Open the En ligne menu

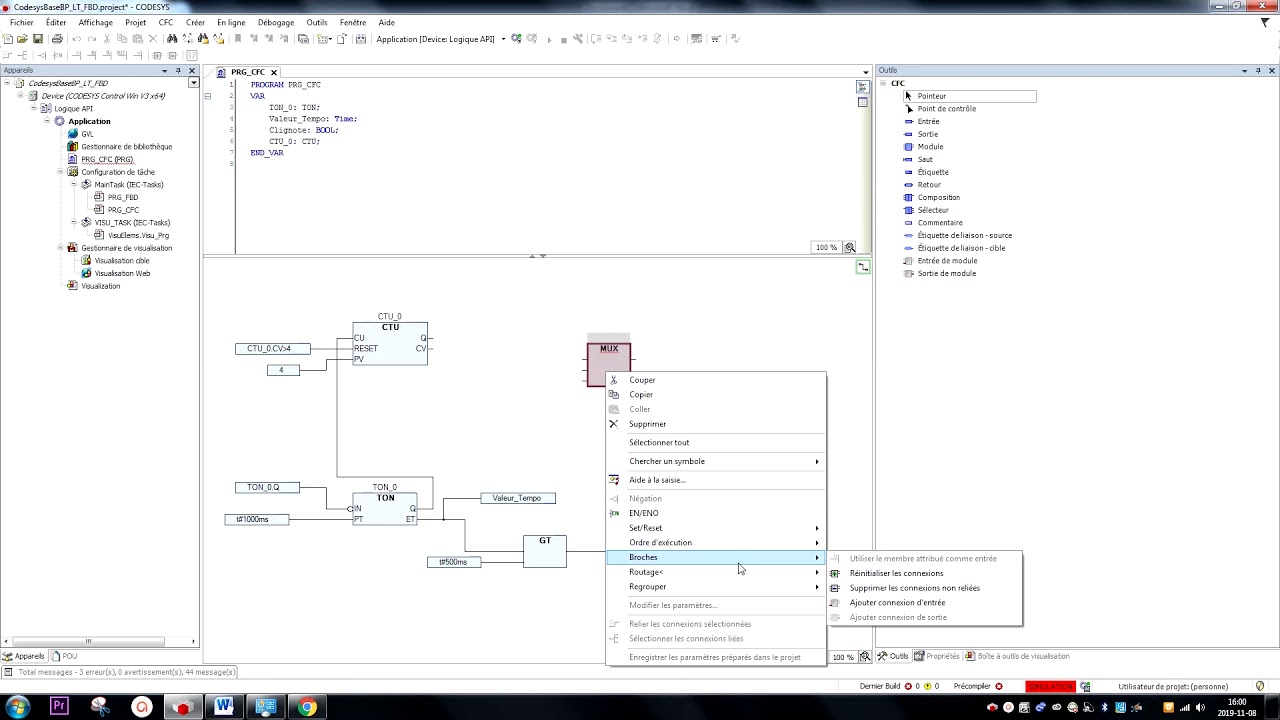231,22
